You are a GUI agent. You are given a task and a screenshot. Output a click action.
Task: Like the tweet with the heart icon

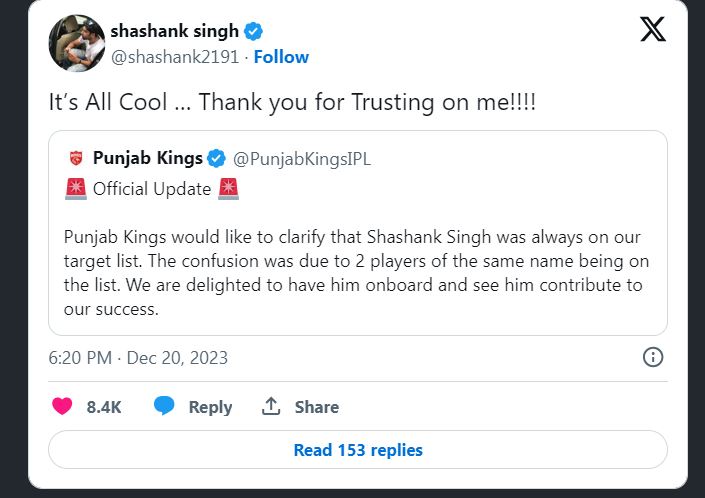pos(62,406)
